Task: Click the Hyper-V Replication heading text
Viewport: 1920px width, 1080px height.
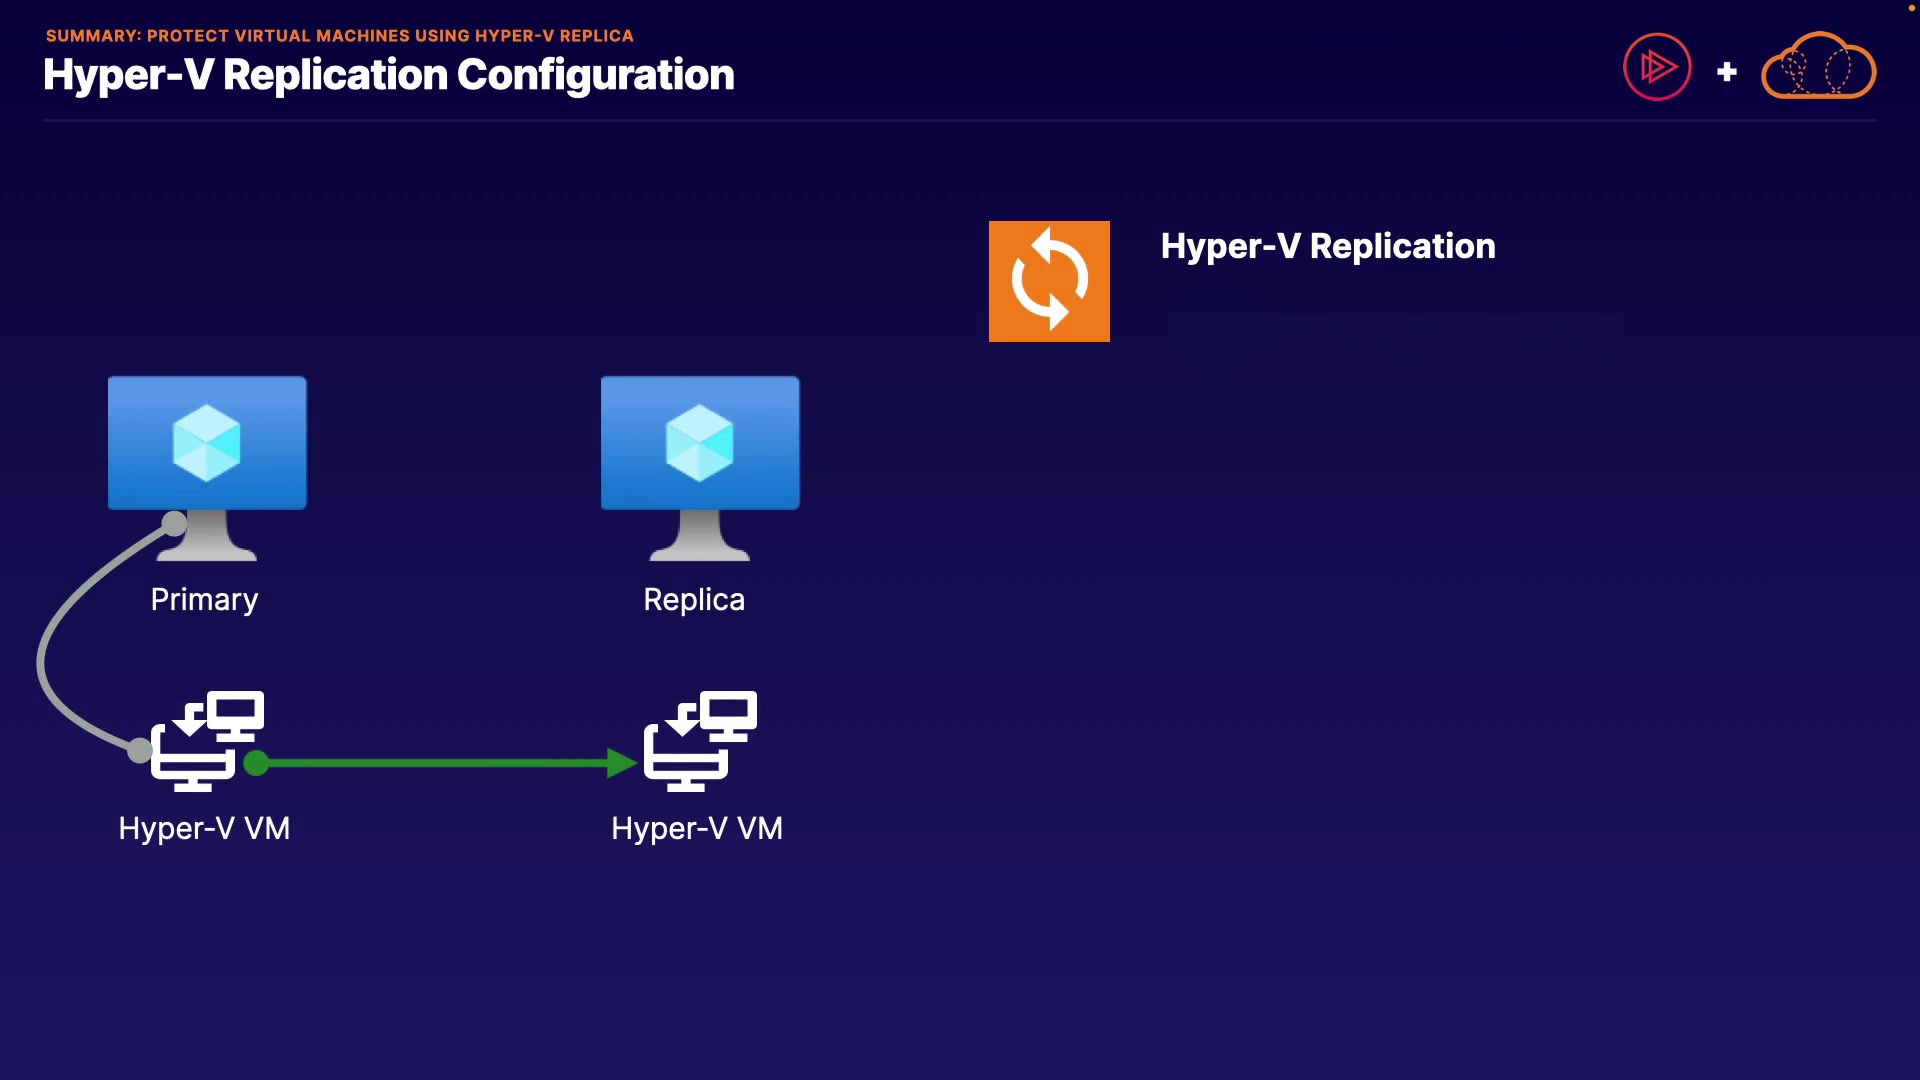Action: [1327, 246]
